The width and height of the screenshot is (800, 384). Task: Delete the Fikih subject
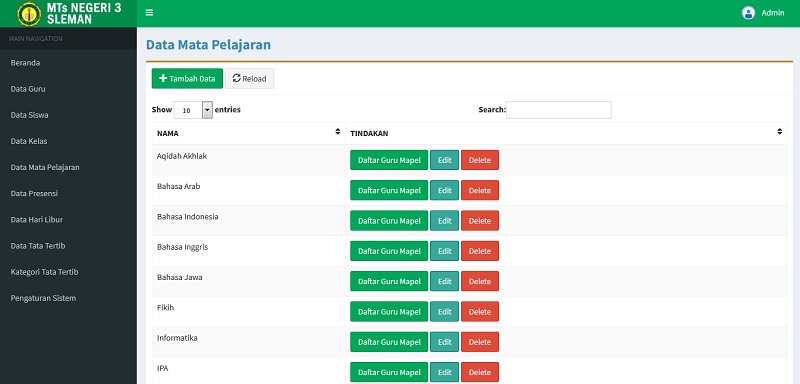click(480, 312)
